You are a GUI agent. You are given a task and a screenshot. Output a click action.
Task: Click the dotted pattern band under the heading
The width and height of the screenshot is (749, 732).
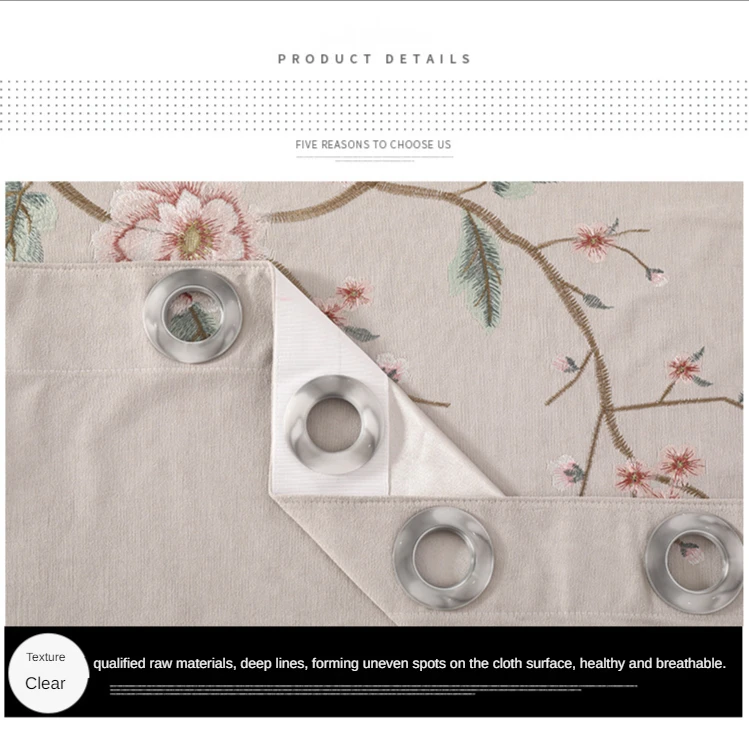click(x=374, y=105)
